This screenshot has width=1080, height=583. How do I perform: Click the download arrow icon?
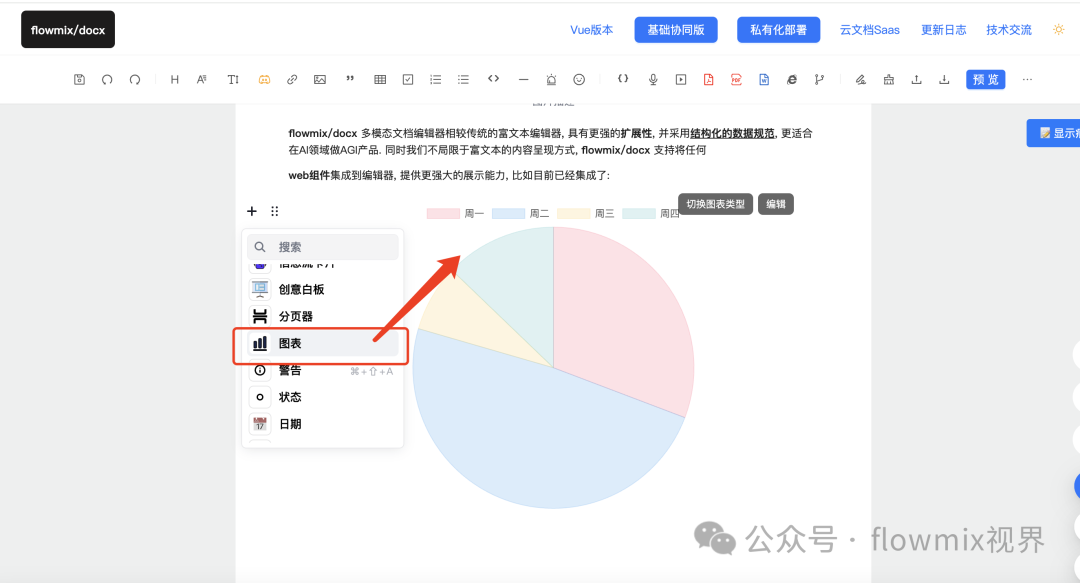[x=944, y=79]
